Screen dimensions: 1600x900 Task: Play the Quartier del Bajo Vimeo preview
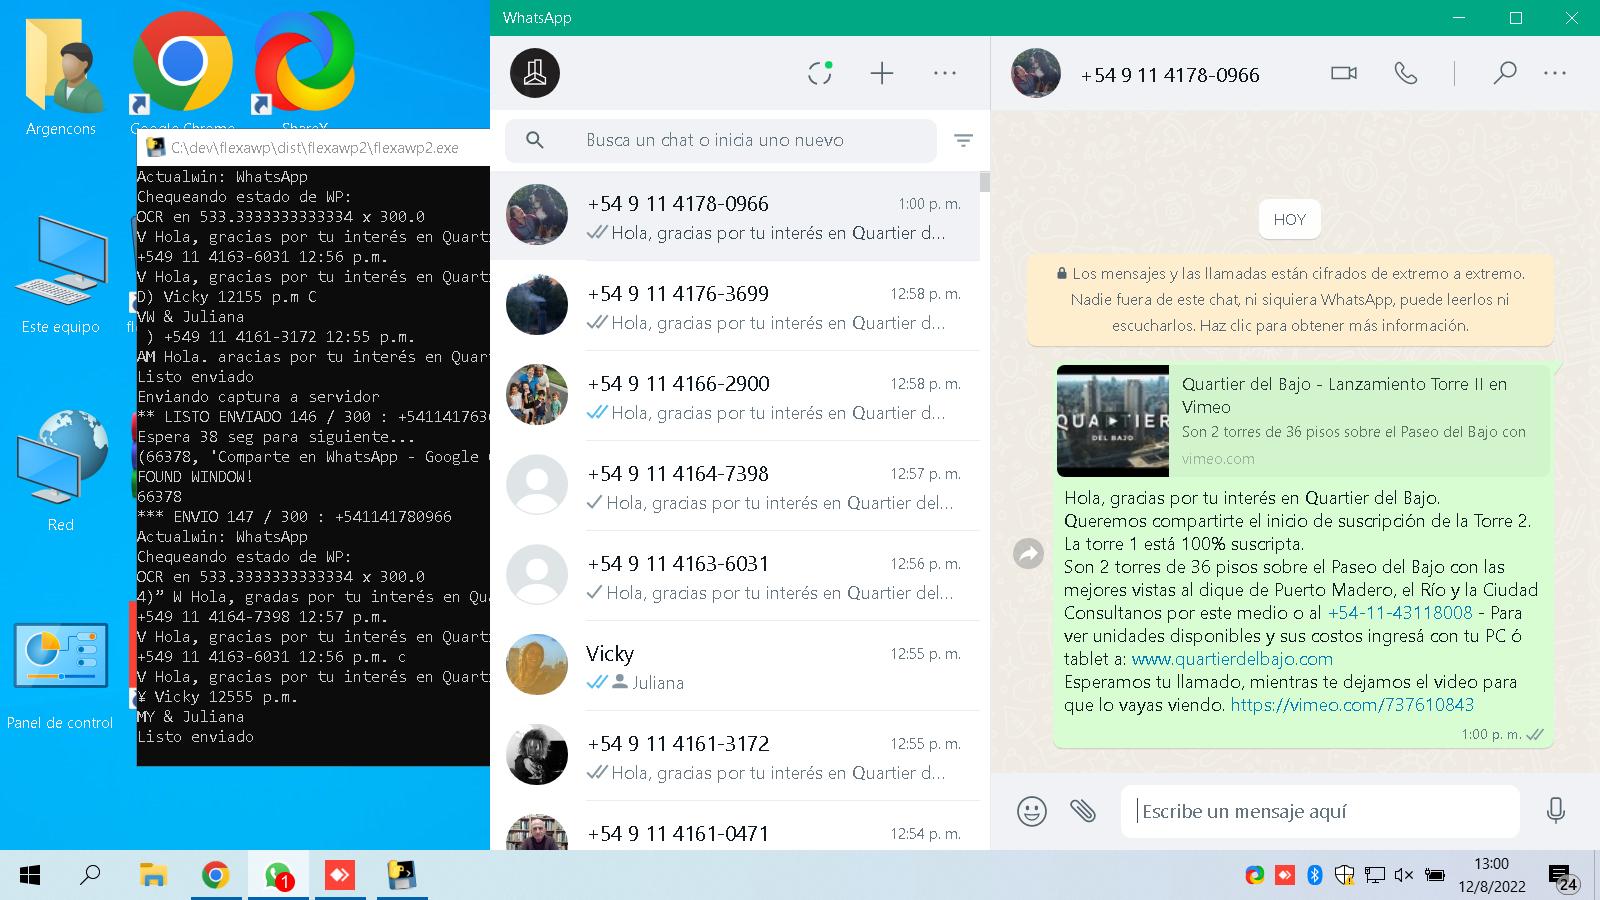[x=1113, y=420]
